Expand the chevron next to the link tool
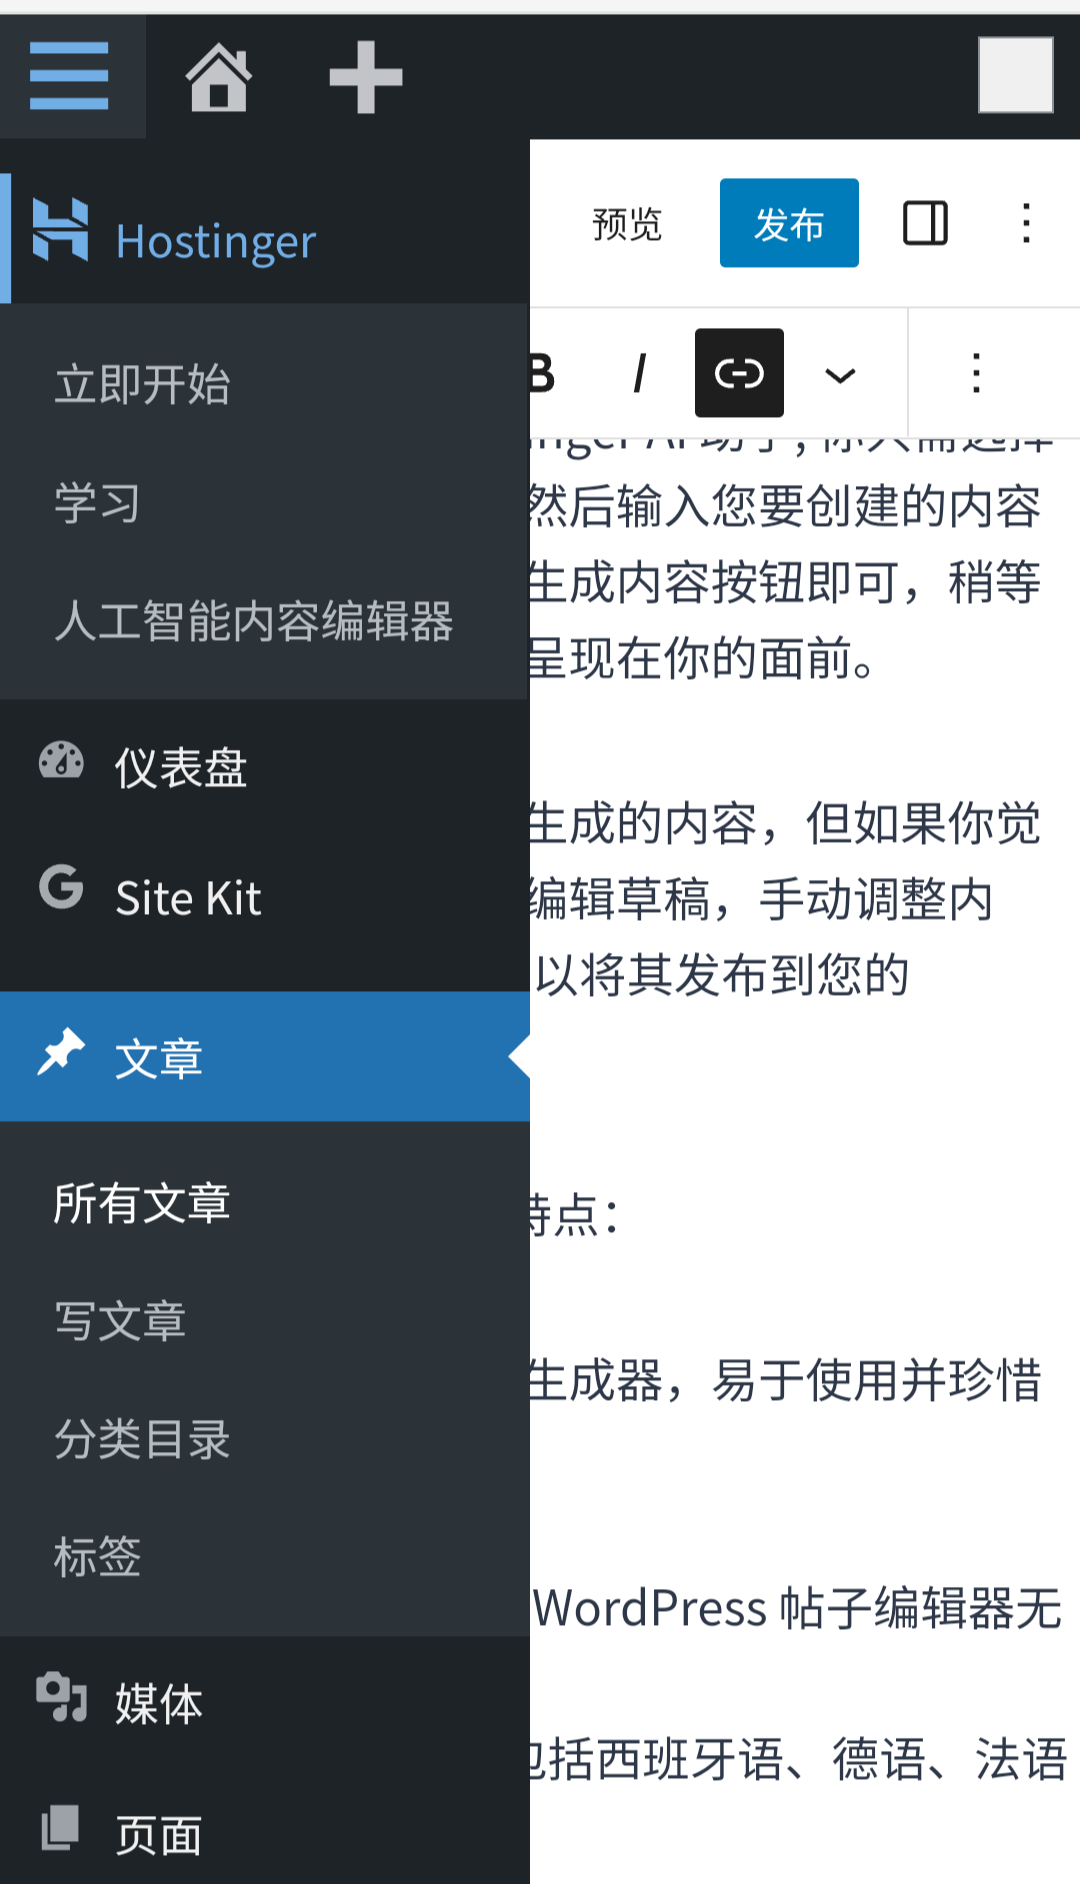The image size is (1080, 1884). pyautogui.click(x=839, y=372)
